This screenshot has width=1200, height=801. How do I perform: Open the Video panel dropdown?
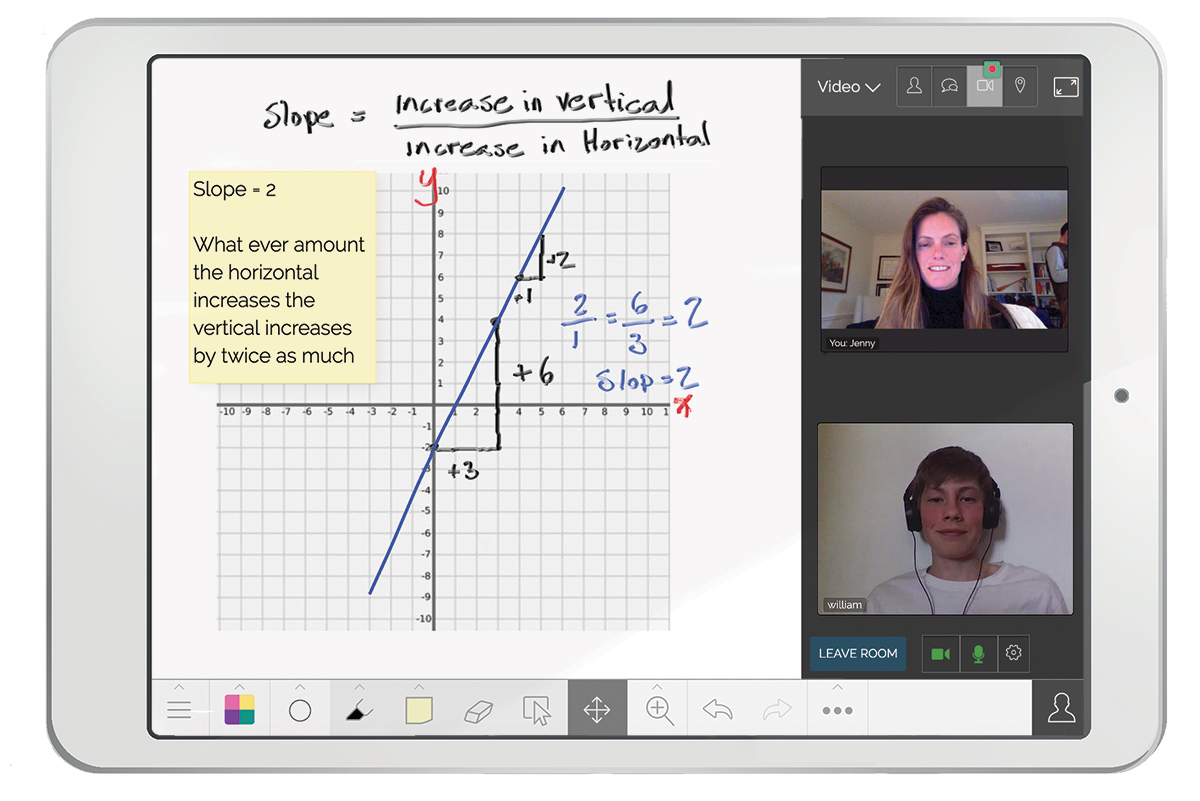click(x=848, y=87)
